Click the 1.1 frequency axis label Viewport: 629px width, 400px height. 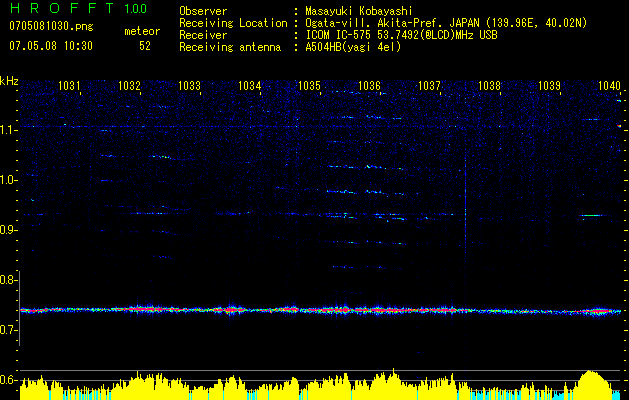tap(8, 130)
